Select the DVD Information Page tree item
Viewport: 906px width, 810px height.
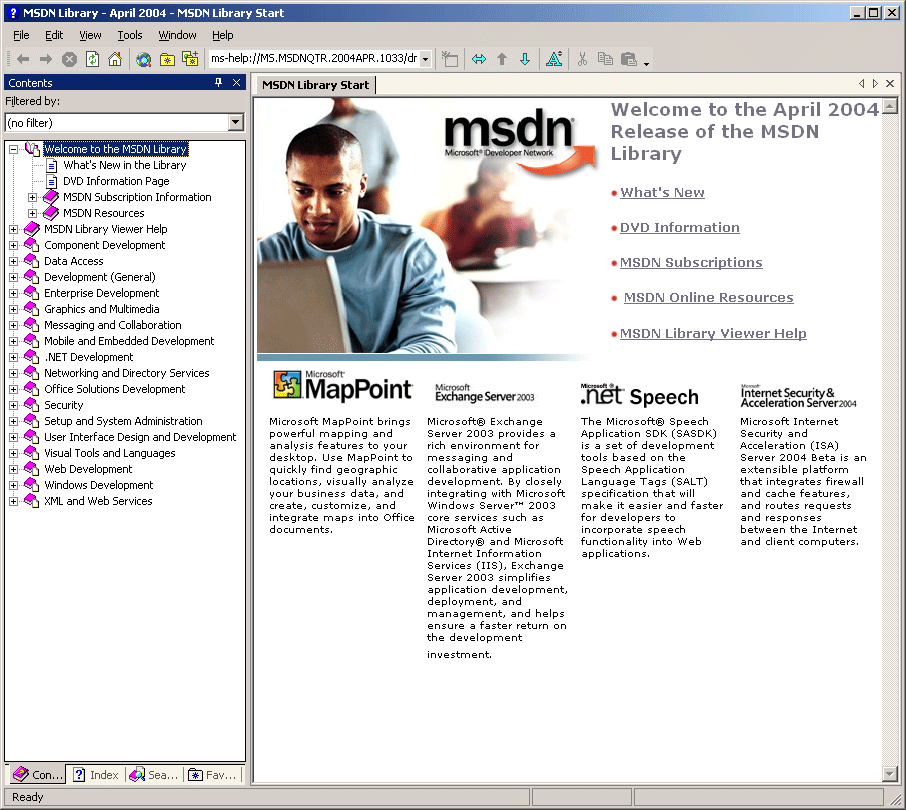click(x=116, y=181)
